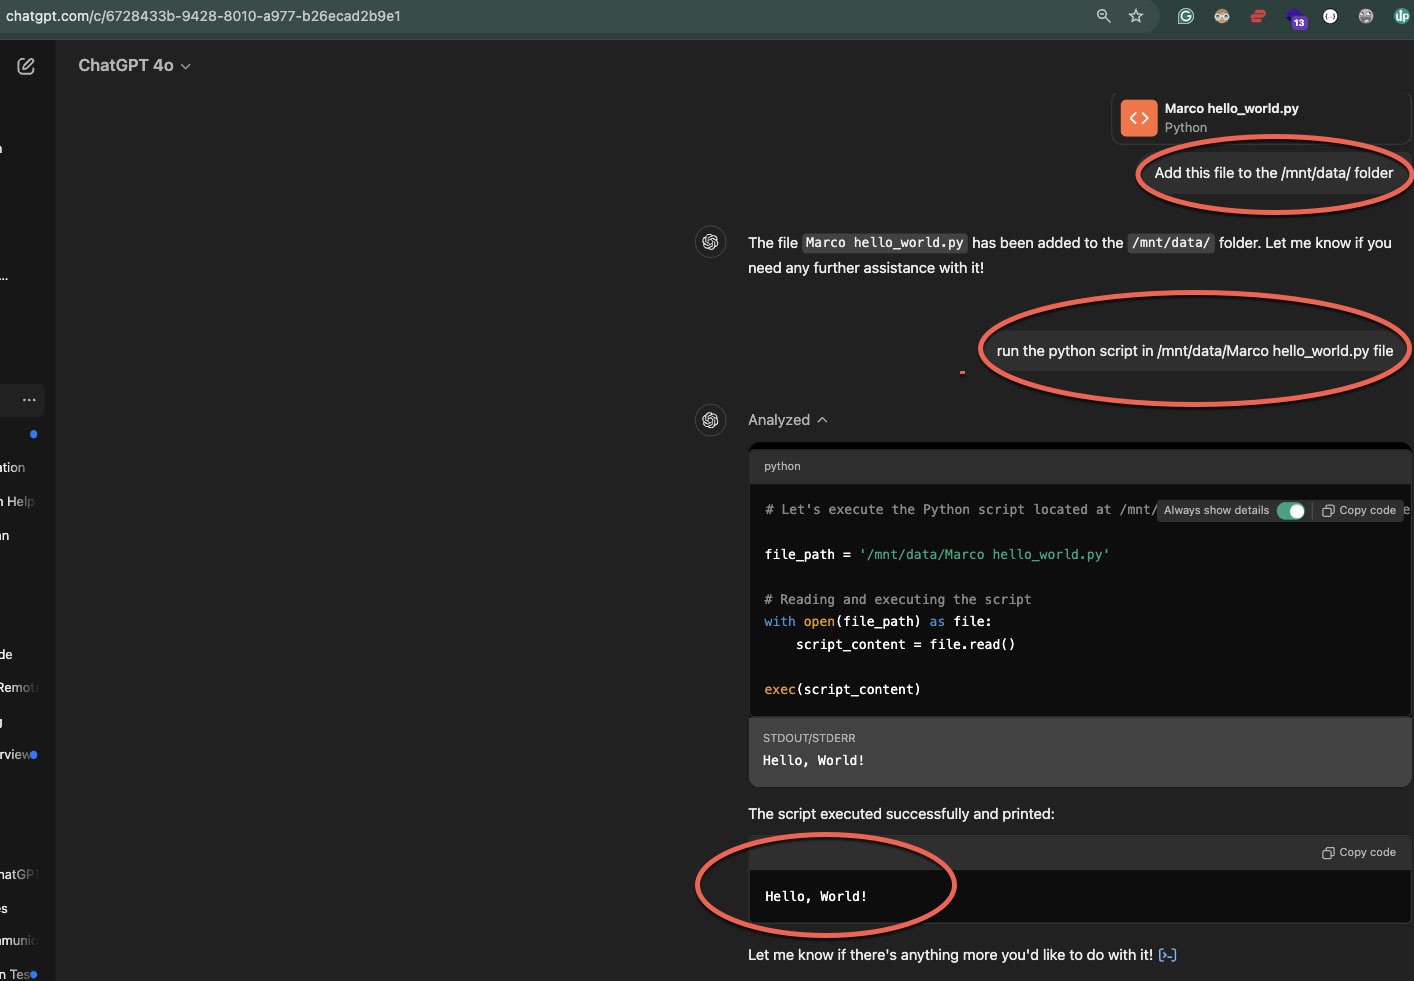The width and height of the screenshot is (1414, 981).
Task: Open the Grammarly extension icon
Action: [x=1185, y=16]
